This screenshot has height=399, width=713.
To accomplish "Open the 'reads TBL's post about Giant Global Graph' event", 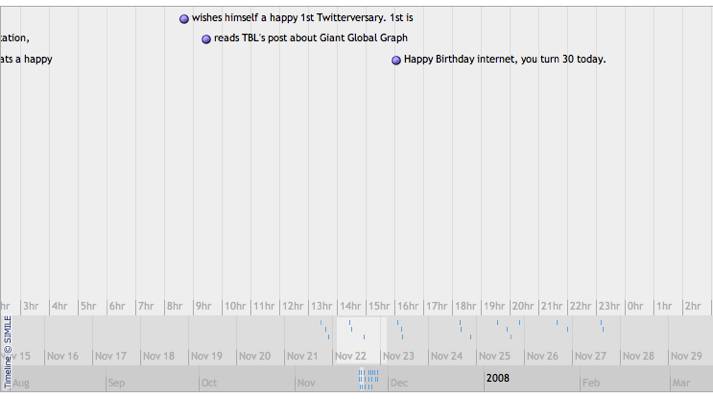I will pyautogui.click(x=311, y=38).
